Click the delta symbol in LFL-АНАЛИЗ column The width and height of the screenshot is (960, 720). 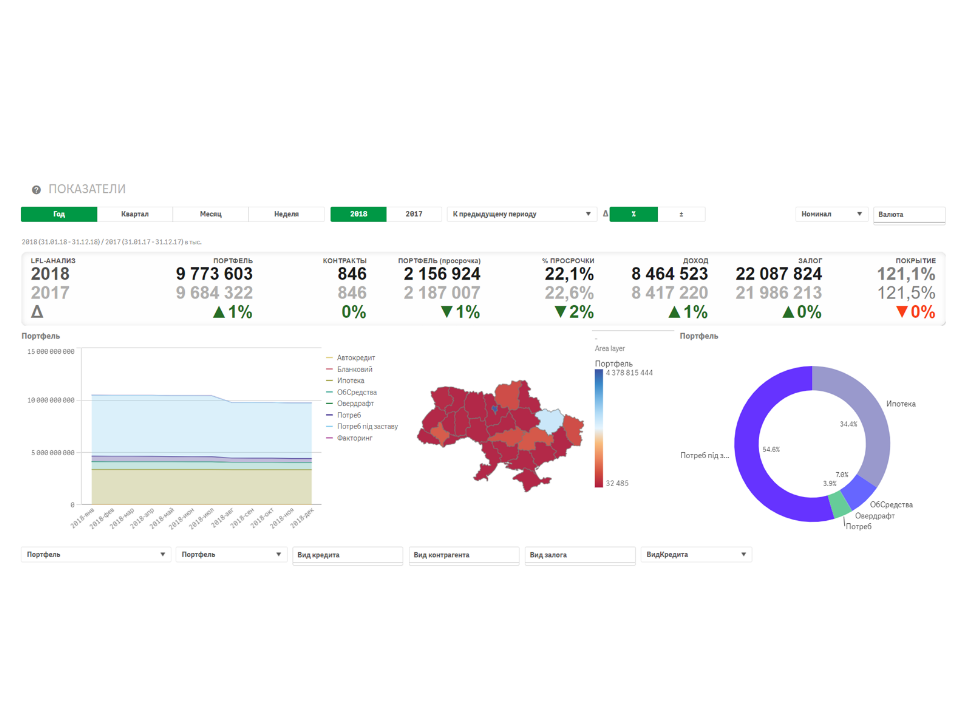[37, 312]
